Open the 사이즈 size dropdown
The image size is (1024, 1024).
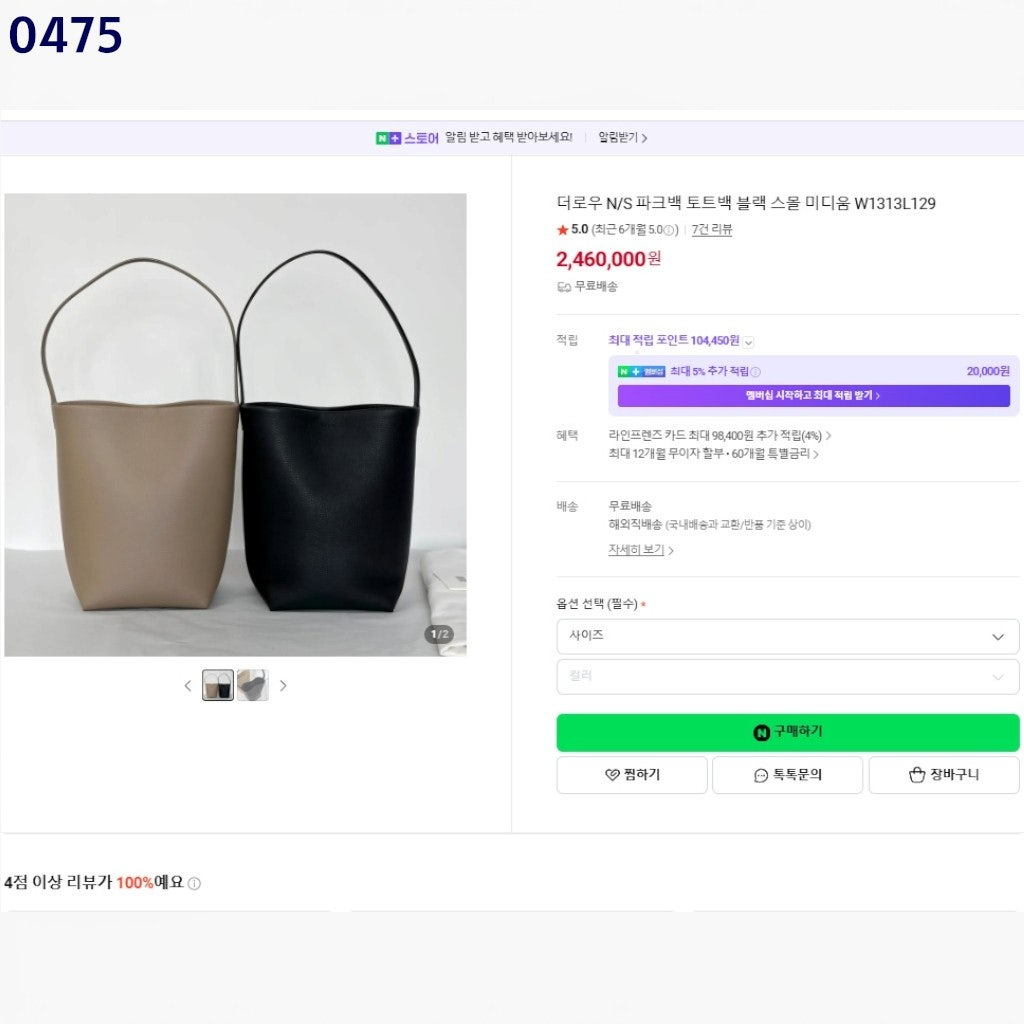787,636
